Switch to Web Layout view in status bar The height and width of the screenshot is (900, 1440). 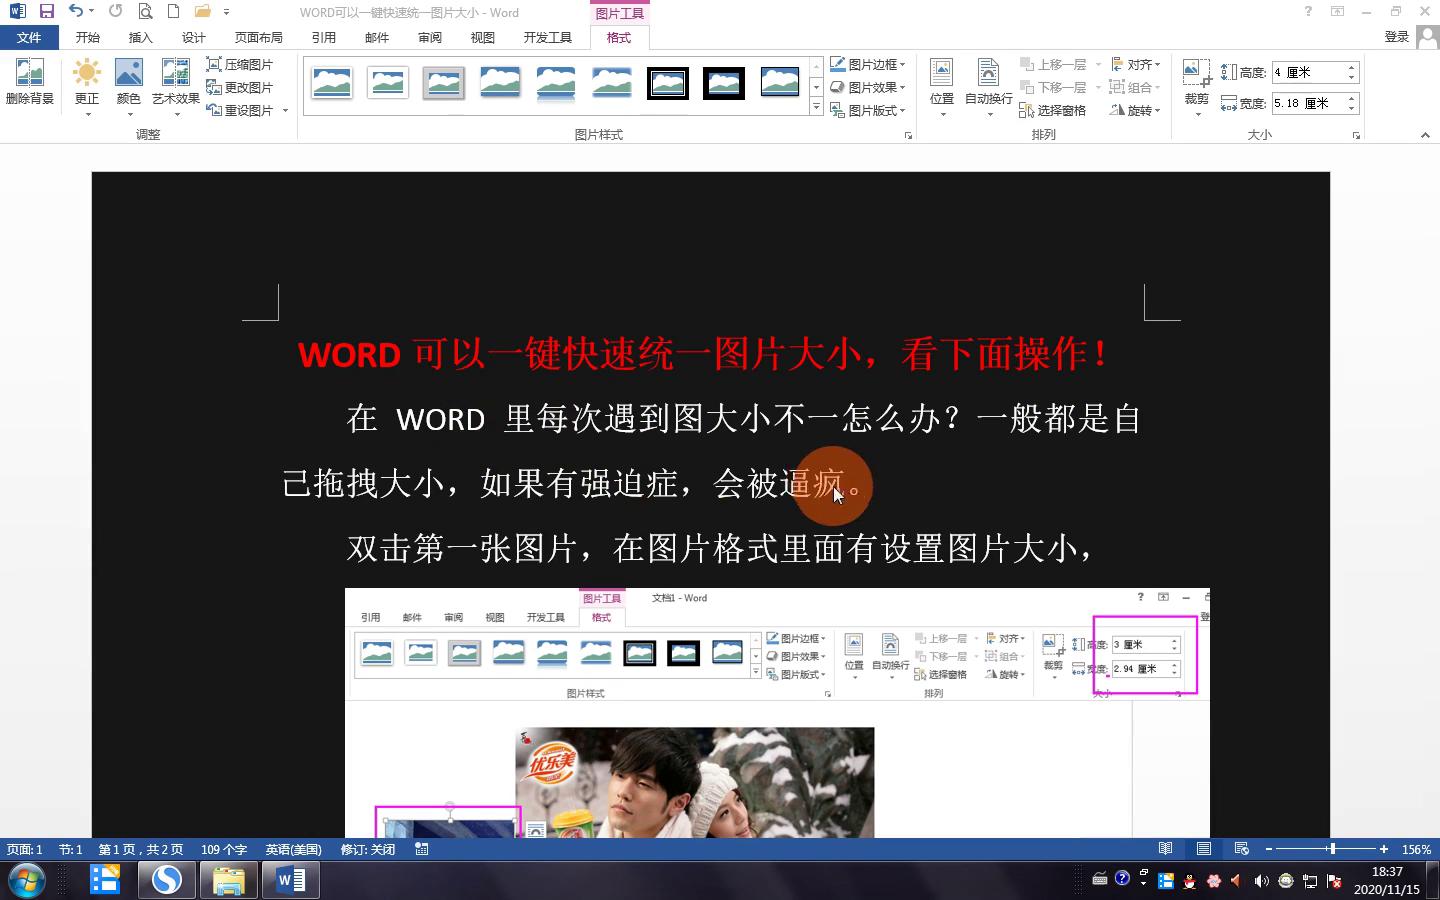pos(1242,849)
